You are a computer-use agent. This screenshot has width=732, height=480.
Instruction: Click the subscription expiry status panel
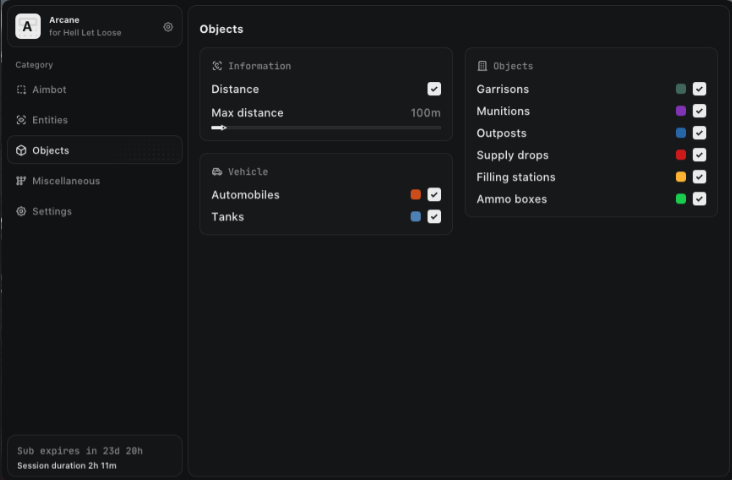[x=94, y=457]
